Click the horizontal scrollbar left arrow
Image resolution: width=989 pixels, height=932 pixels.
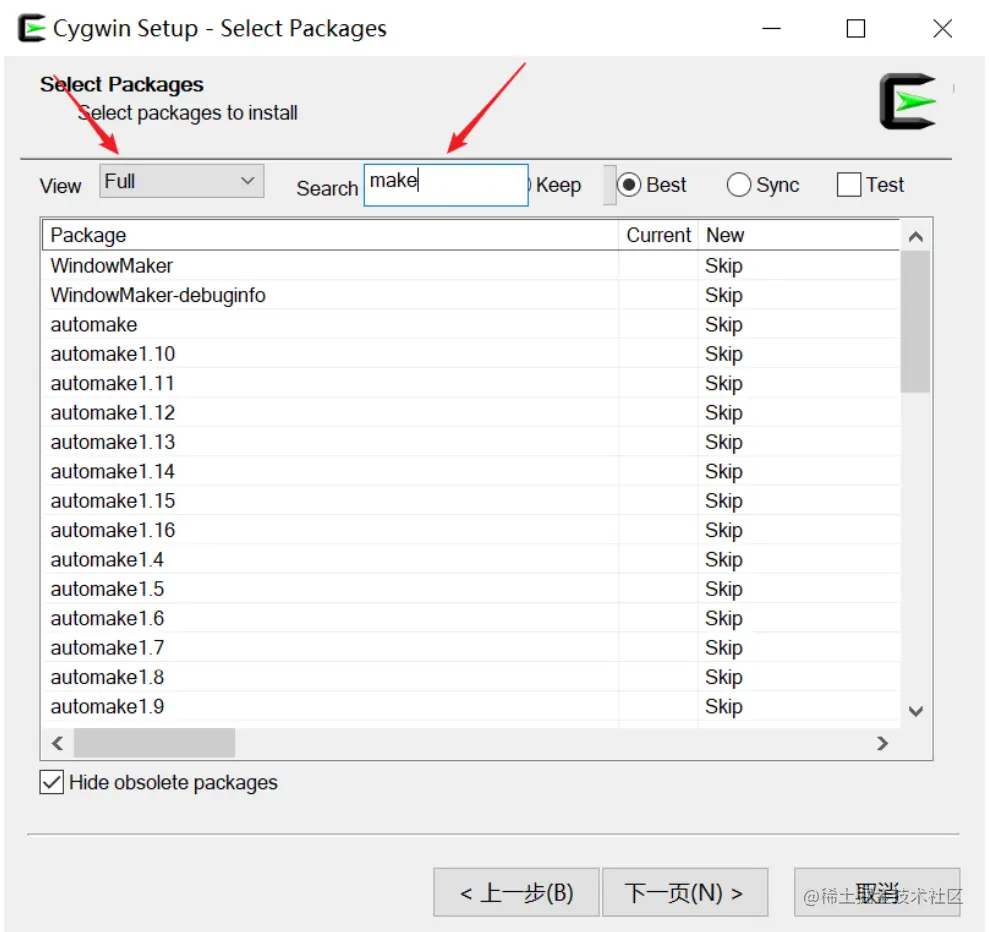57,743
